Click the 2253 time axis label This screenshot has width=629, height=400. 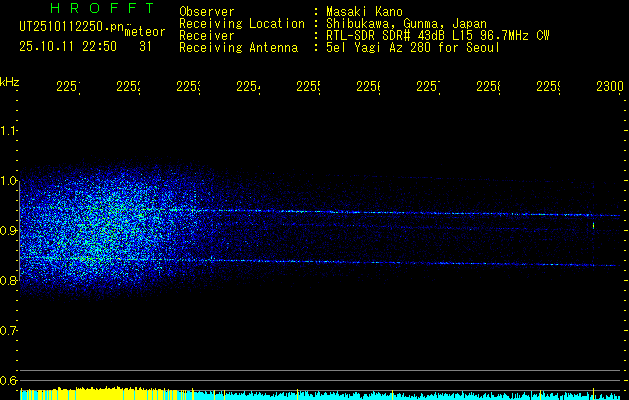coord(188,86)
